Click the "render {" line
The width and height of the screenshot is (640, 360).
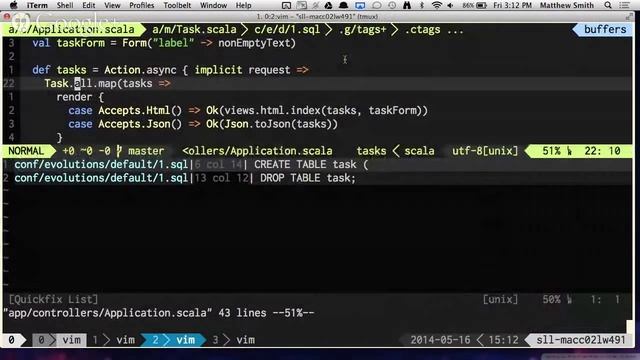point(80,97)
